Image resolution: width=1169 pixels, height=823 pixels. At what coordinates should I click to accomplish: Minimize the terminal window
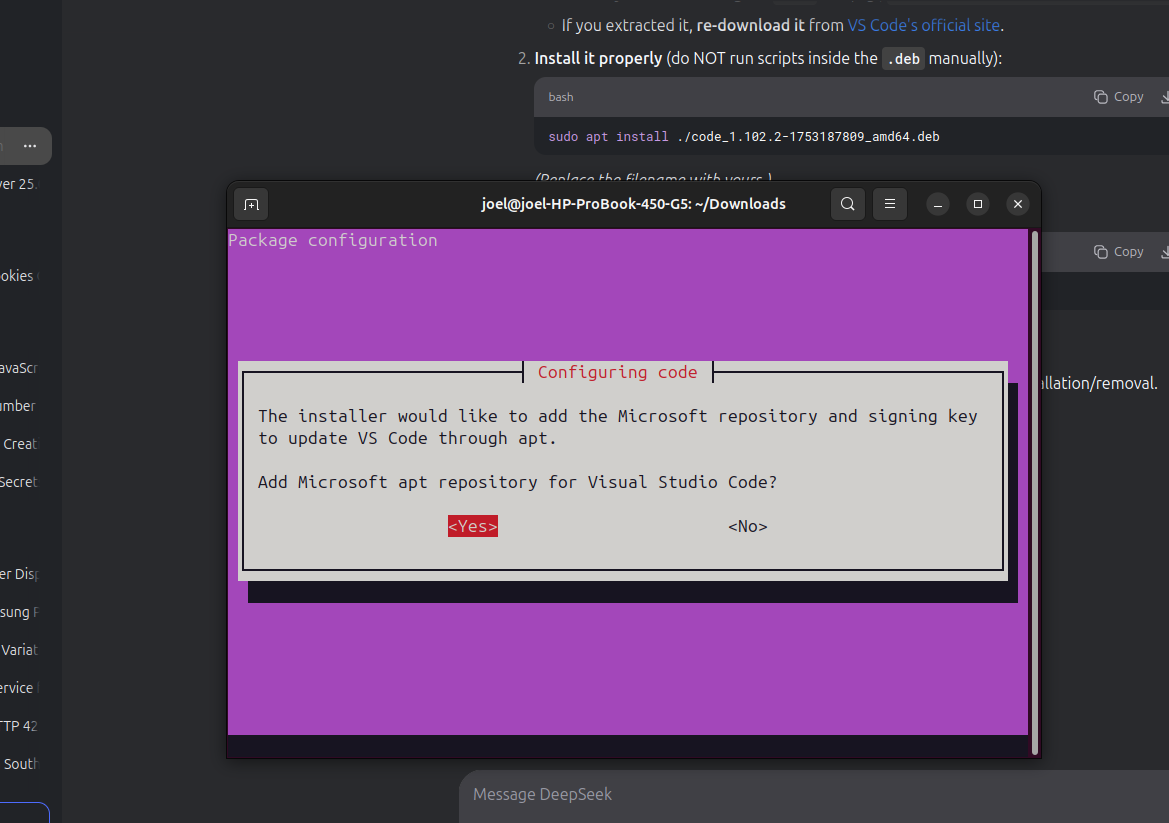(938, 204)
